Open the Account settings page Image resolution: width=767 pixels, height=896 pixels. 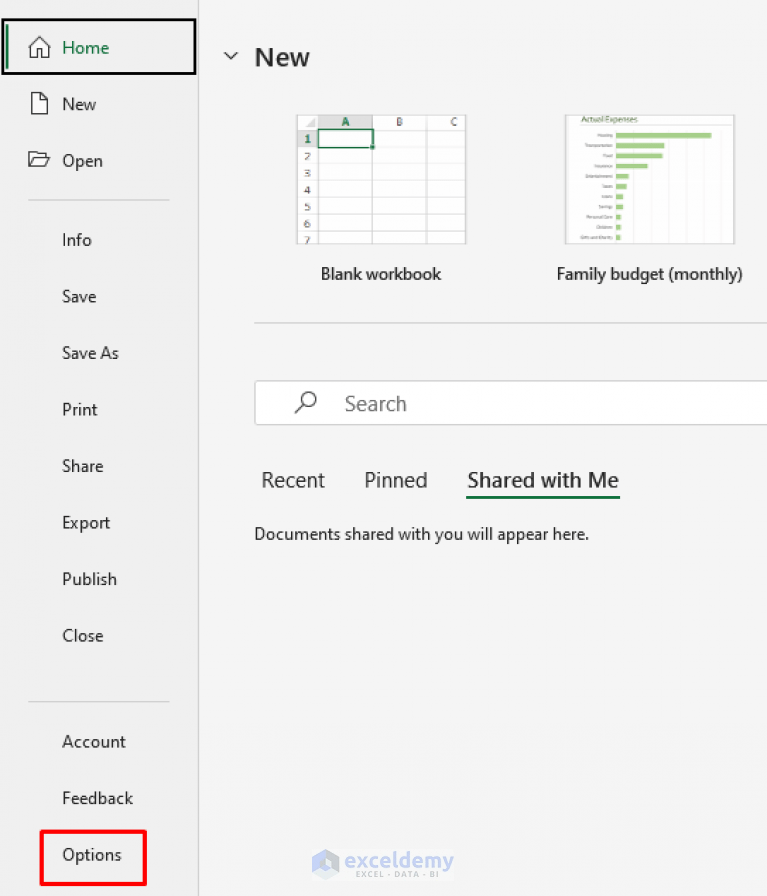click(x=93, y=742)
